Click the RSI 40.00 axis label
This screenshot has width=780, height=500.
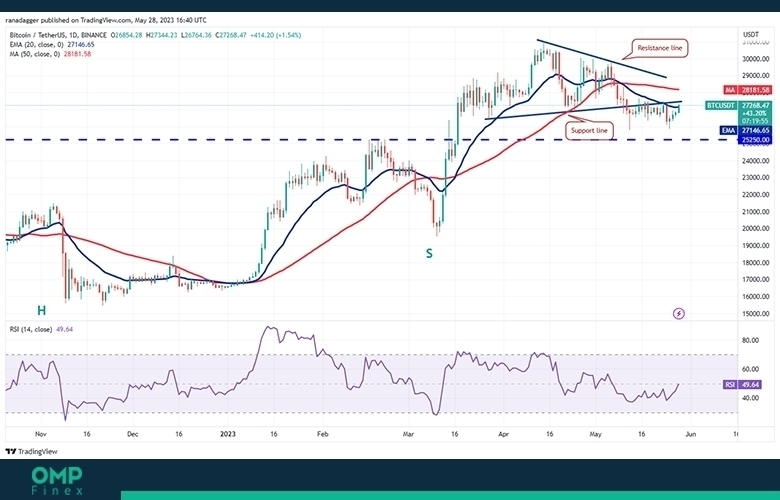751,398
